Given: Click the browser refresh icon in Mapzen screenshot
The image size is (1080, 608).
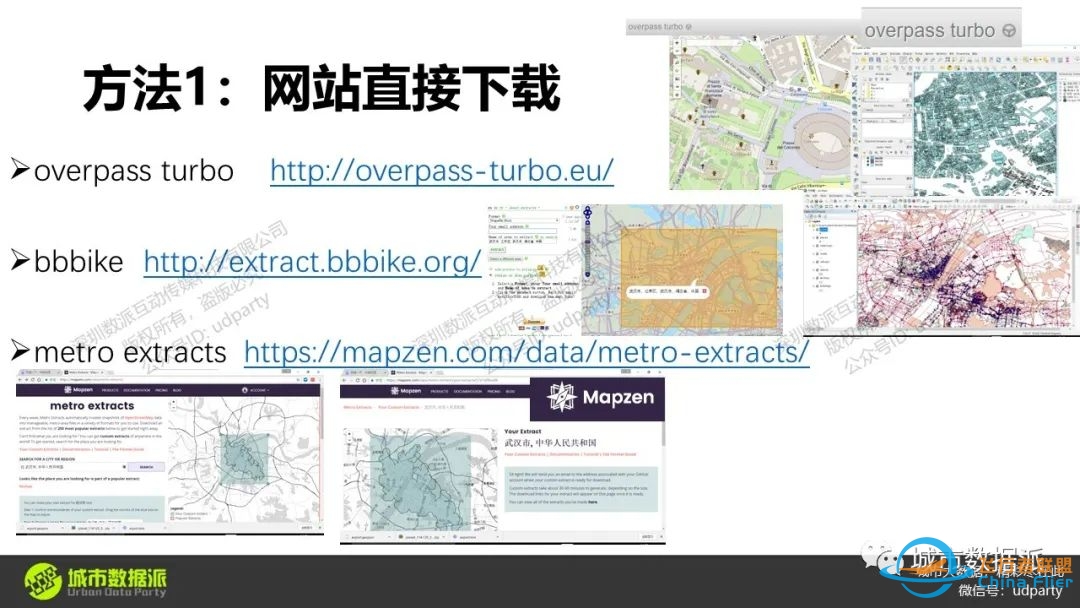Looking at the screenshot, I should point(356,380).
